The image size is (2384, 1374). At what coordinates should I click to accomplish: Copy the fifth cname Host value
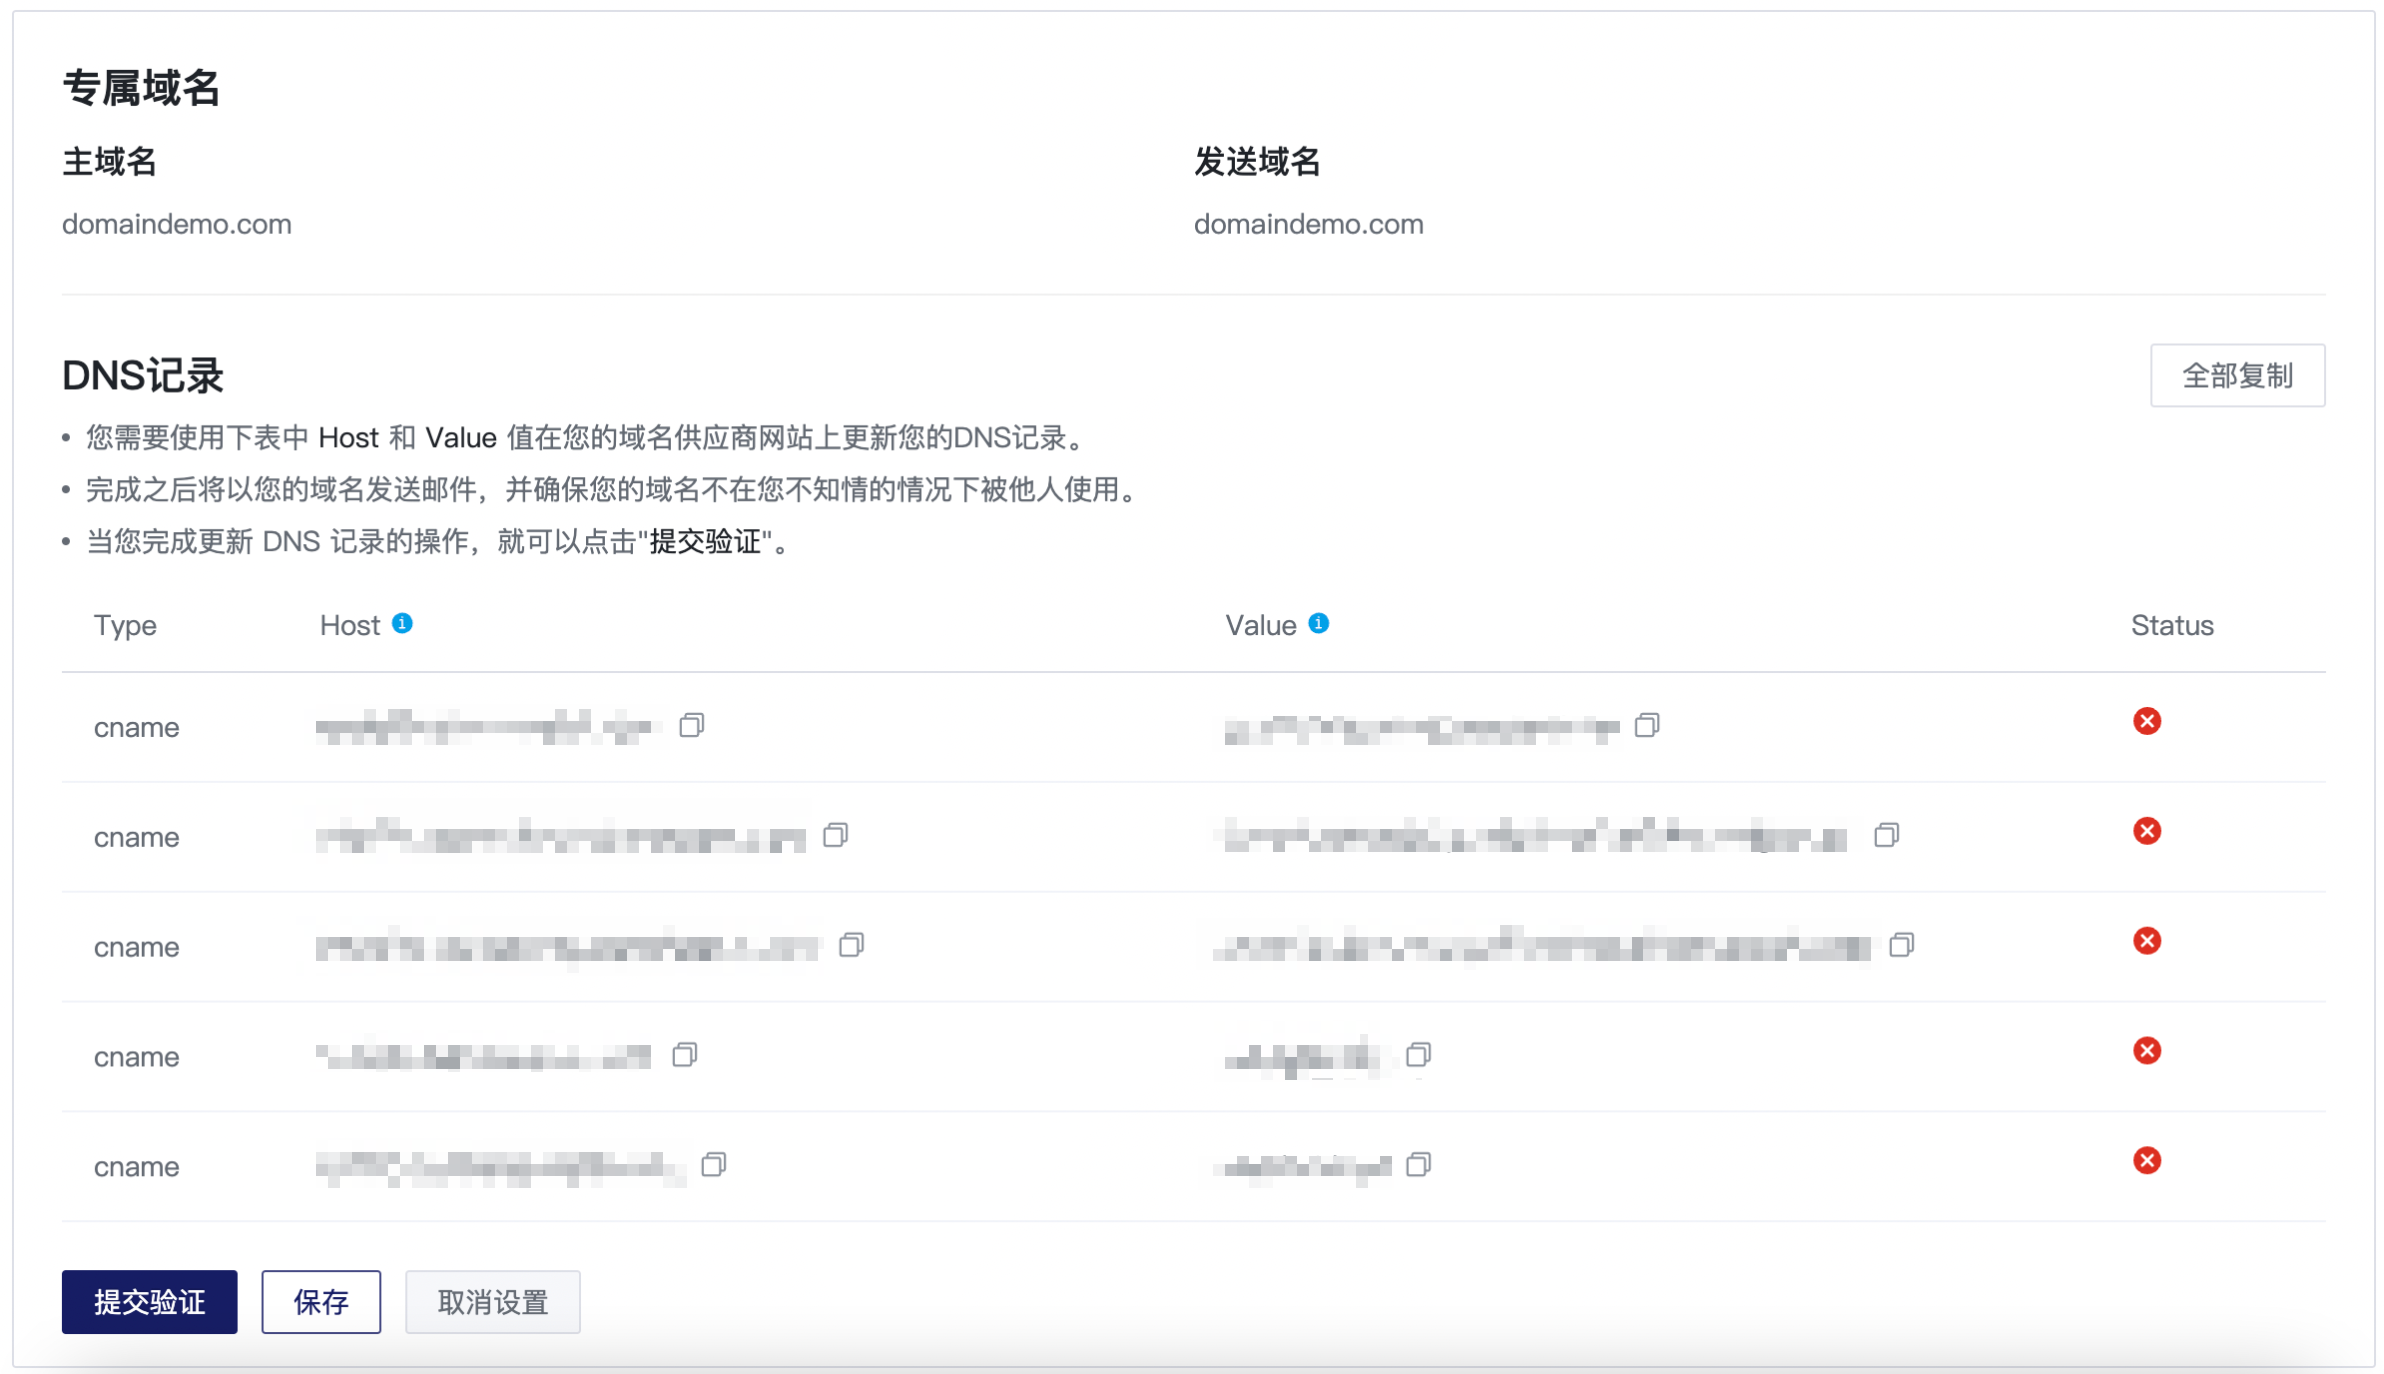click(713, 1165)
